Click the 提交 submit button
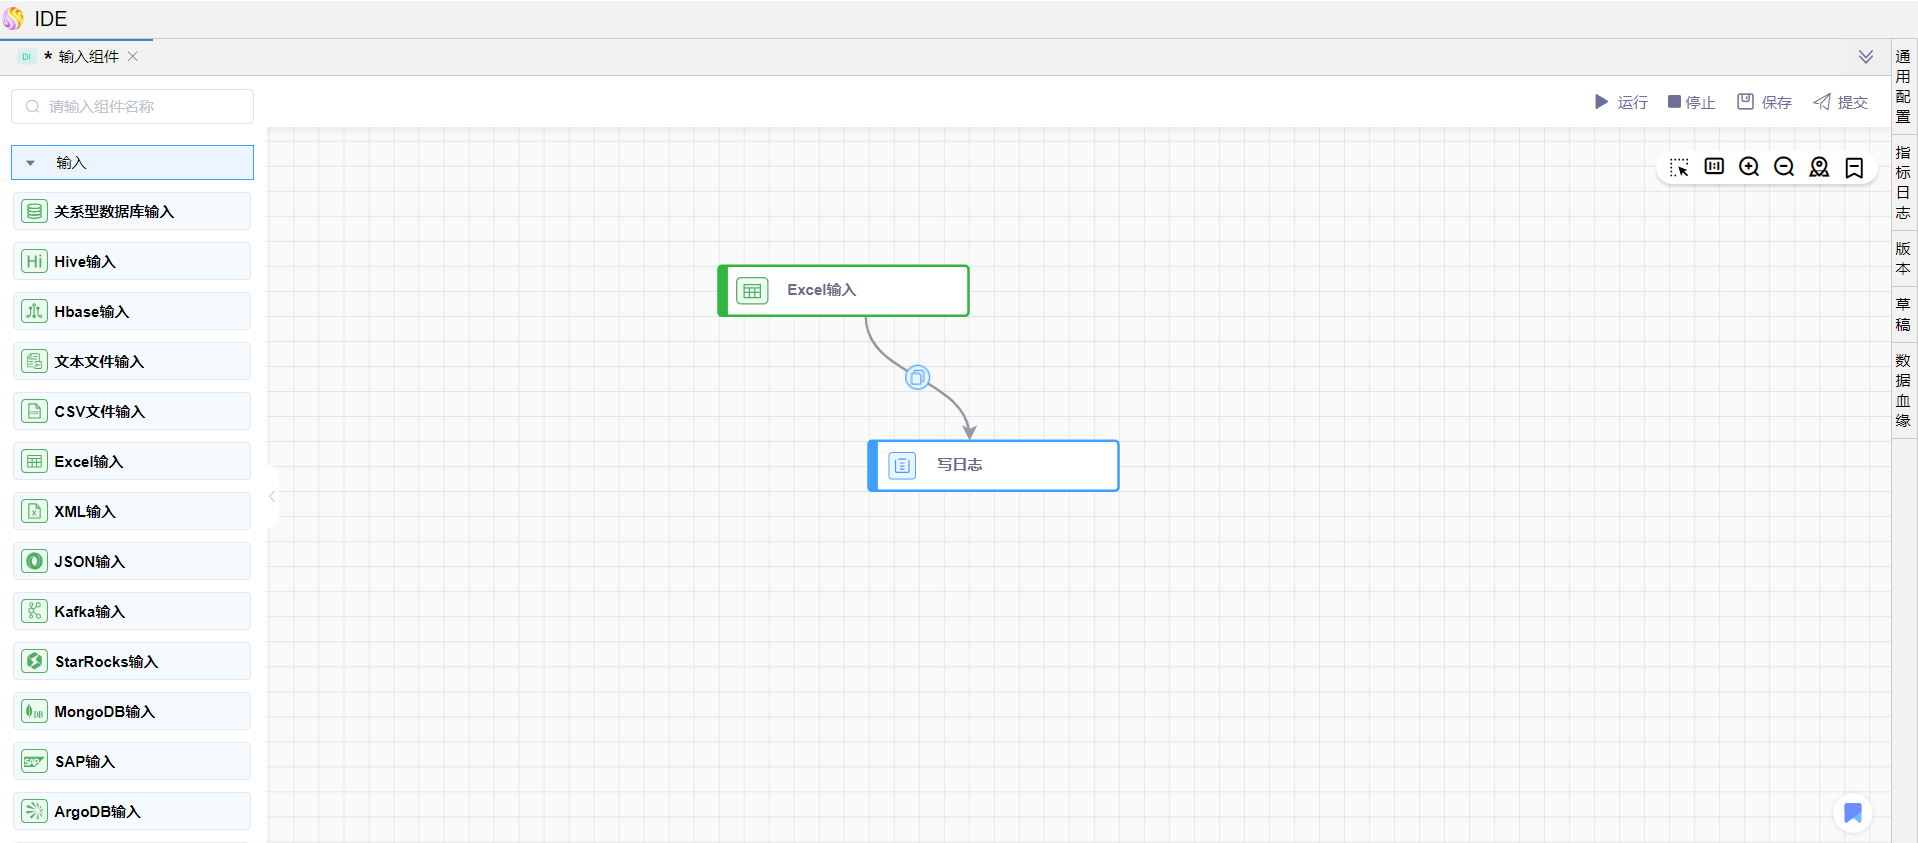Viewport: 1918px width, 843px height. tap(1841, 102)
